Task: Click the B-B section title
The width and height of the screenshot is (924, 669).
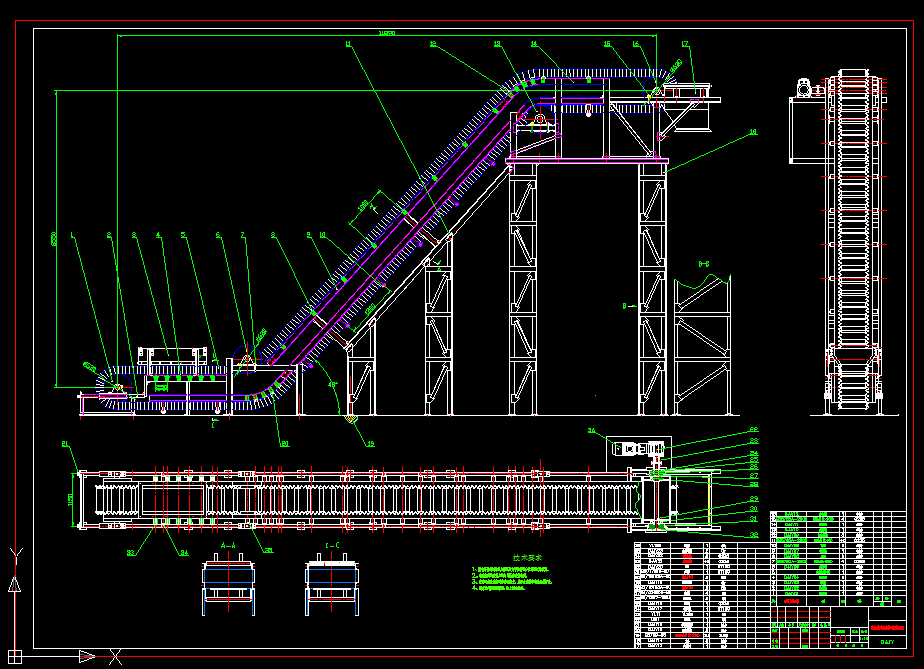Action: point(704,265)
